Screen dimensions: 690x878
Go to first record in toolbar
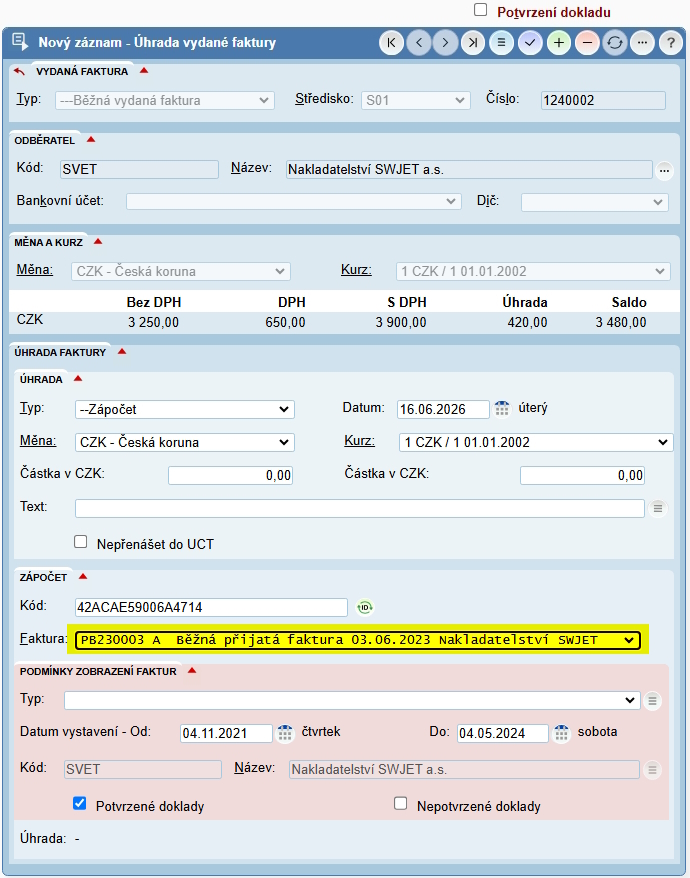tap(391, 43)
